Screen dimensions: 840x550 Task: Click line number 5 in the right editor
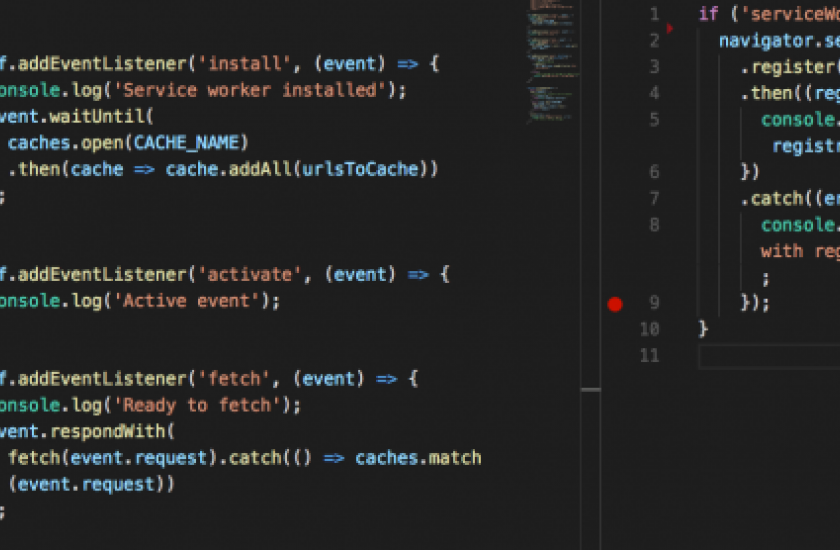[654, 119]
